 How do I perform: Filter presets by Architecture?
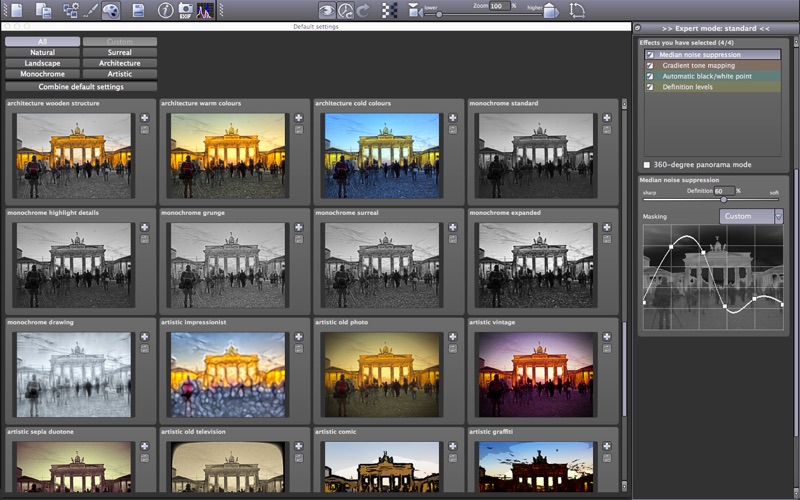120,63
